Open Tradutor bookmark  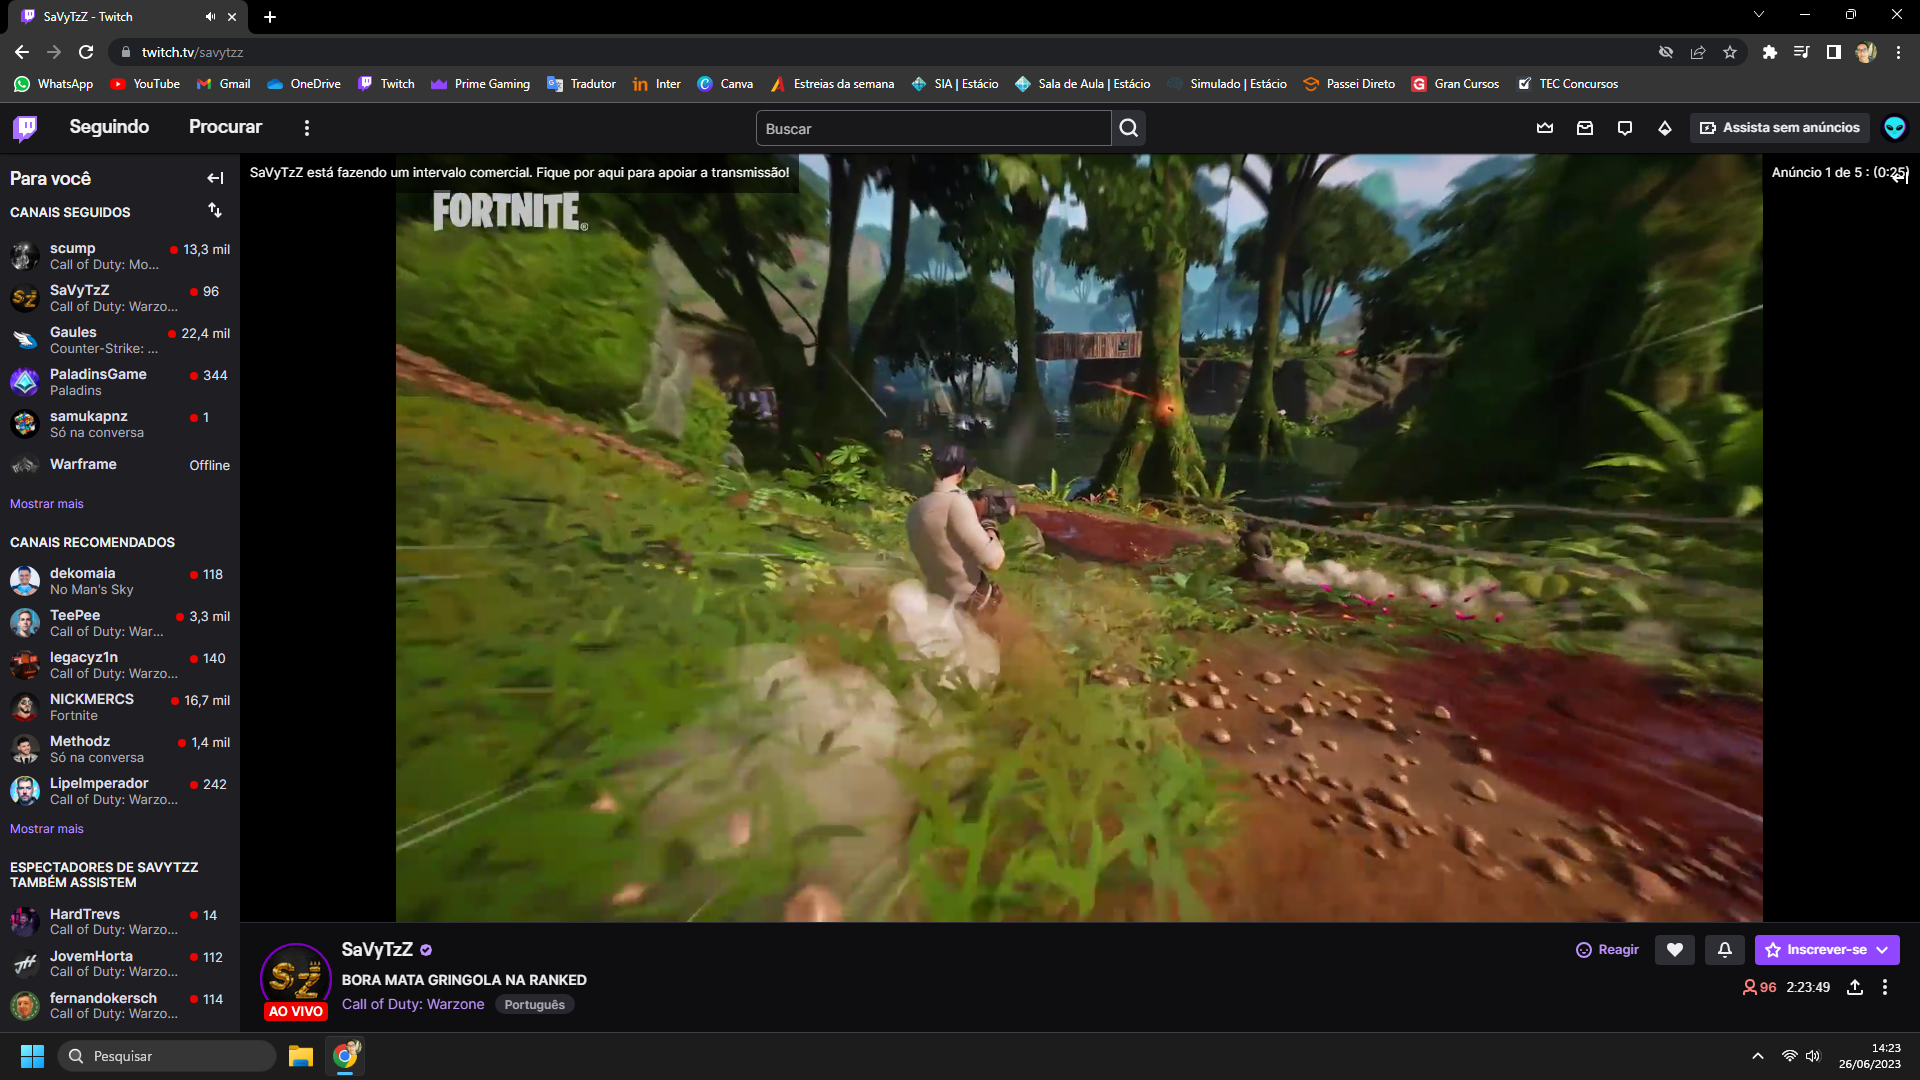click(582, 84)
